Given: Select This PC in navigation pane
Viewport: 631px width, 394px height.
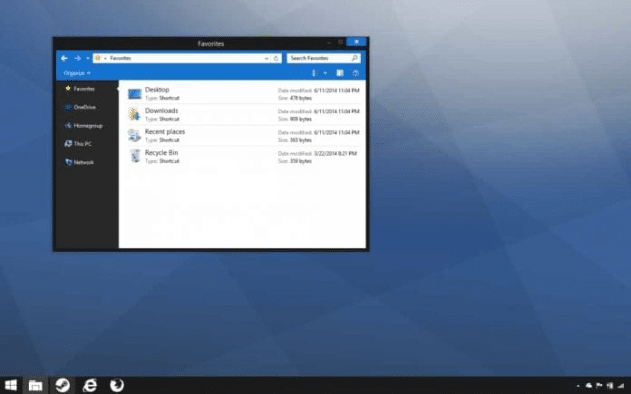Looking at the screenshot, I should click(x=78, y=144).
